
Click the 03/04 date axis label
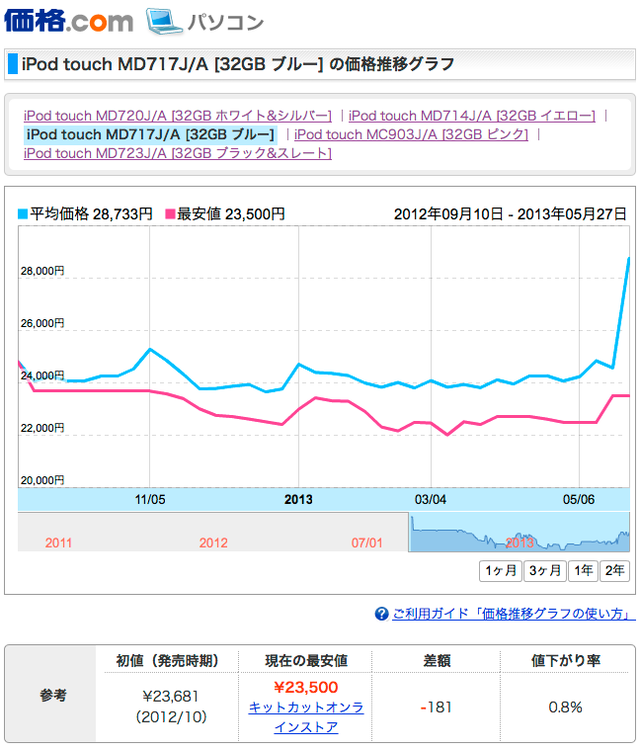point(430,499)
